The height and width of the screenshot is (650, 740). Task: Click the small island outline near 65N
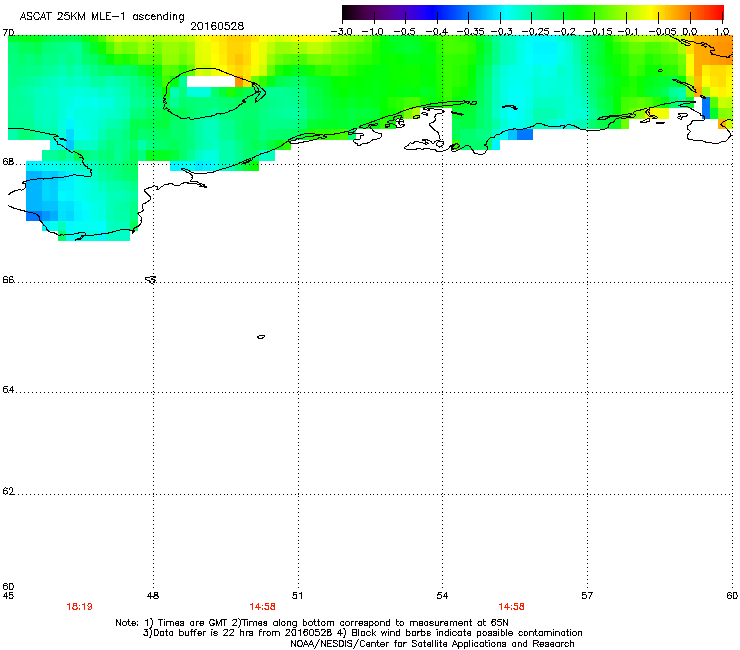tap(261, 337)
